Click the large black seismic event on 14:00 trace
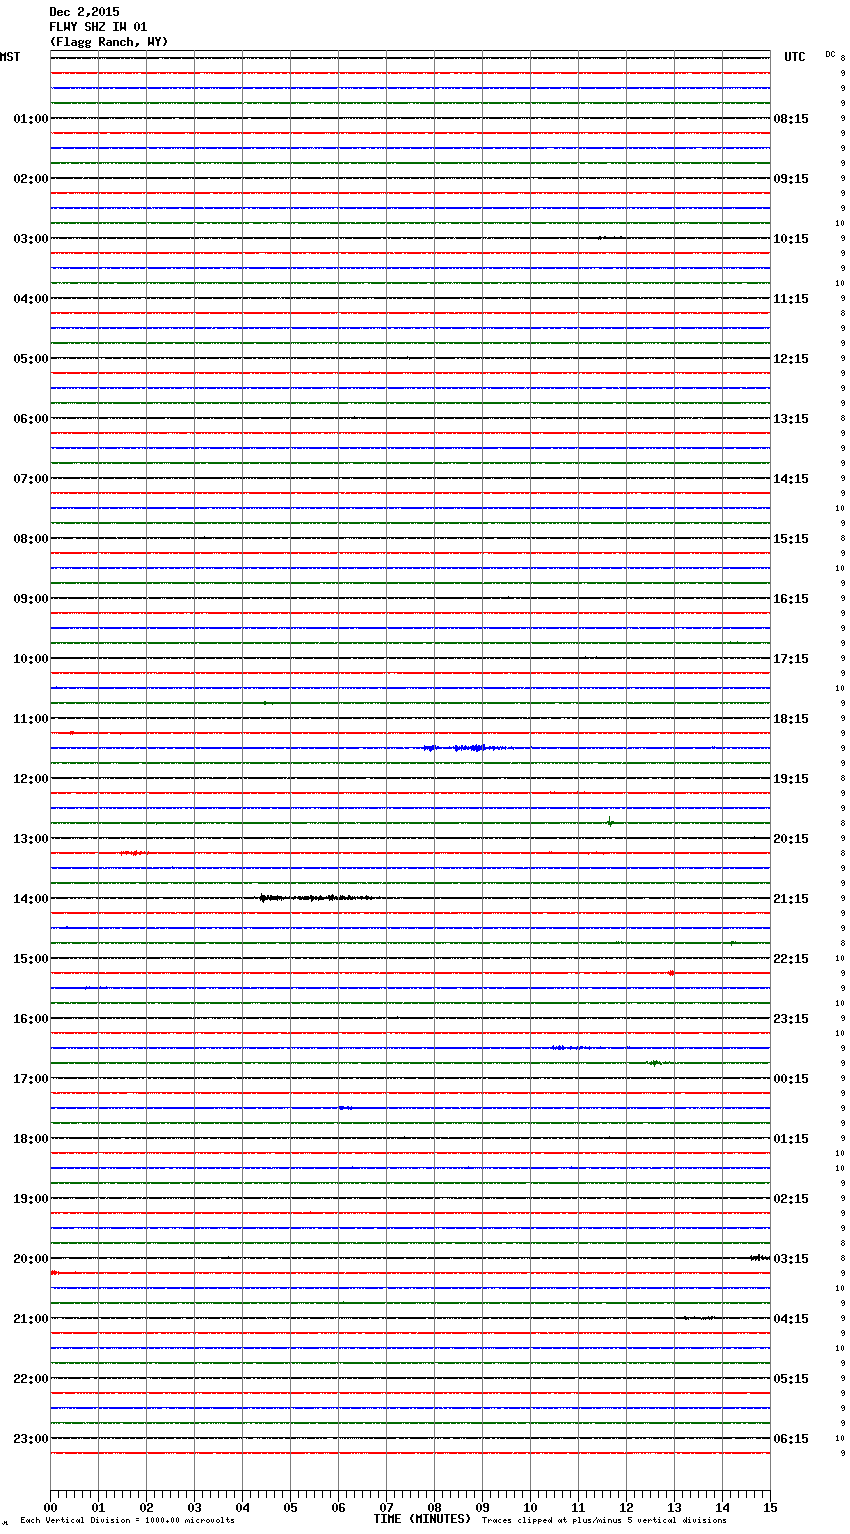The width and height of the screenshot is (850, 1534). 315,898
